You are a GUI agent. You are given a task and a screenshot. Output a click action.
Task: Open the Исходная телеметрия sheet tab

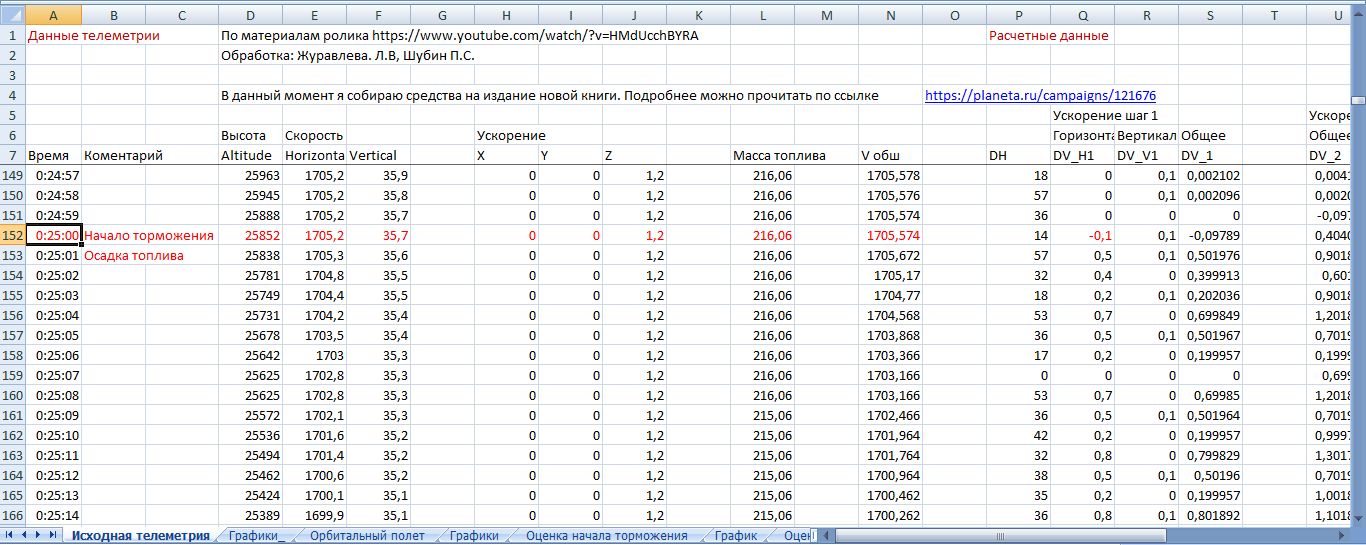click(140, 536)
